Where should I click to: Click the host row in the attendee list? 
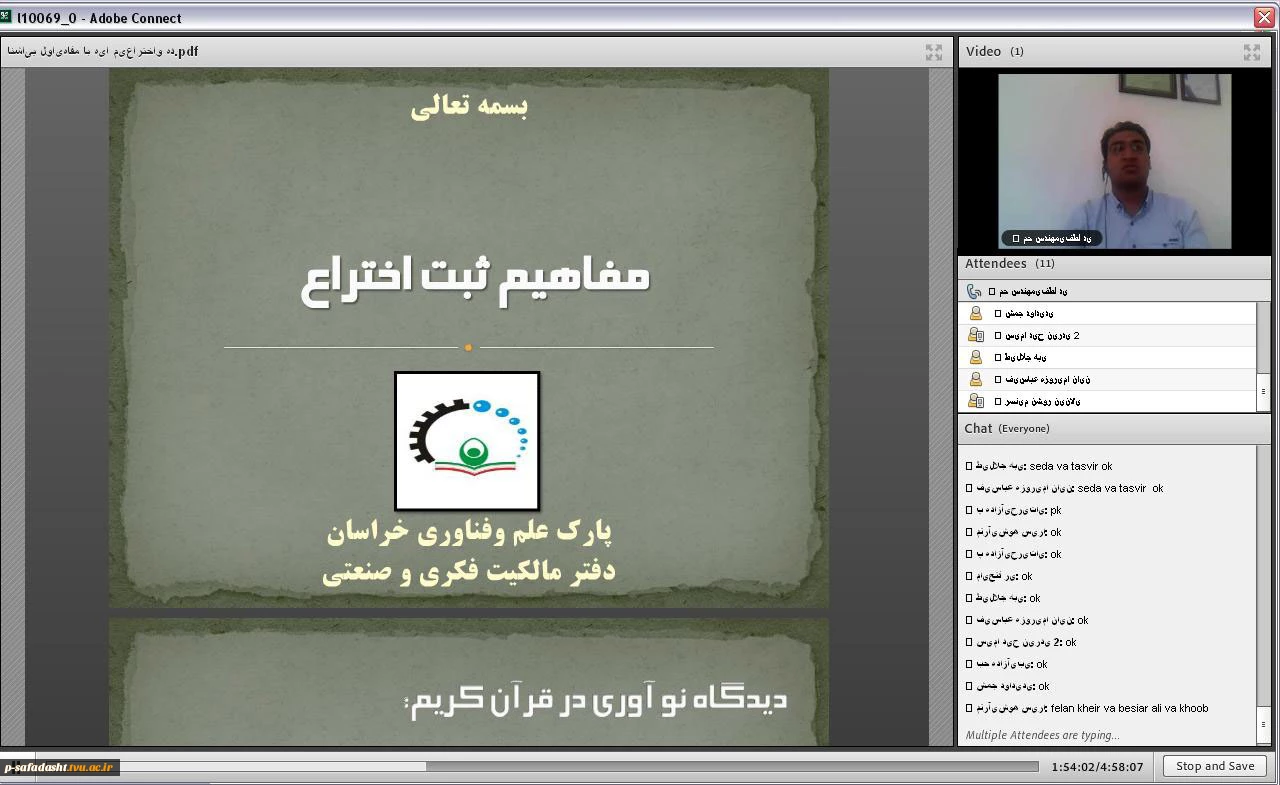point(1114,291)
